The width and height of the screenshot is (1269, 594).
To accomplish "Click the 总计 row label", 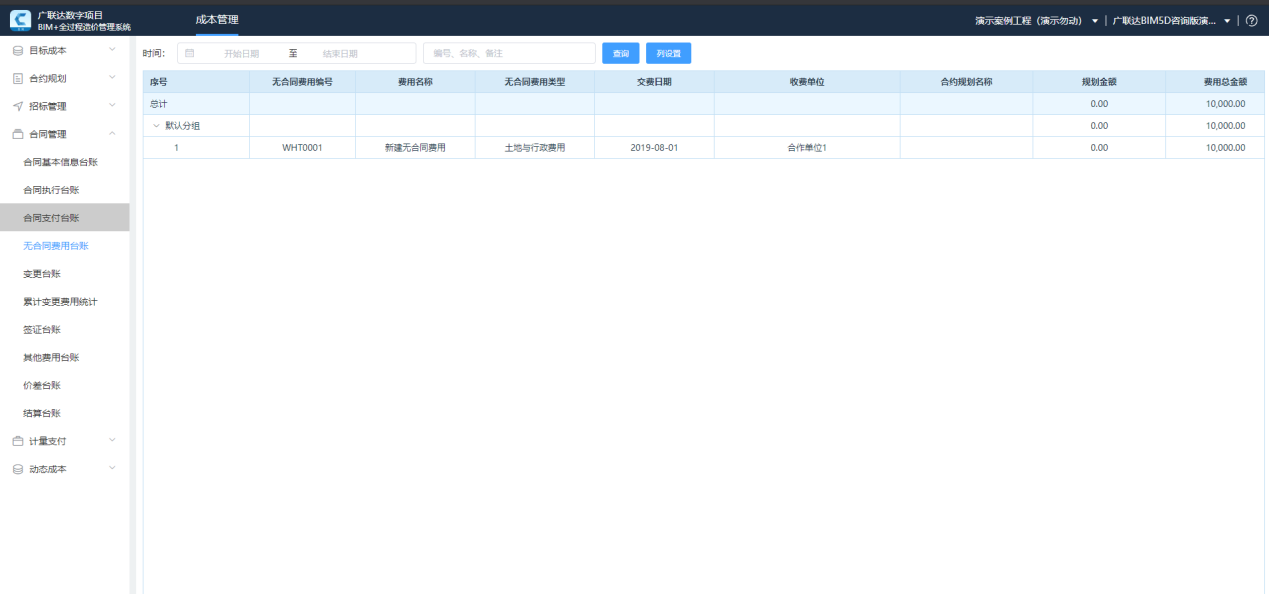I will pos(159,104).
